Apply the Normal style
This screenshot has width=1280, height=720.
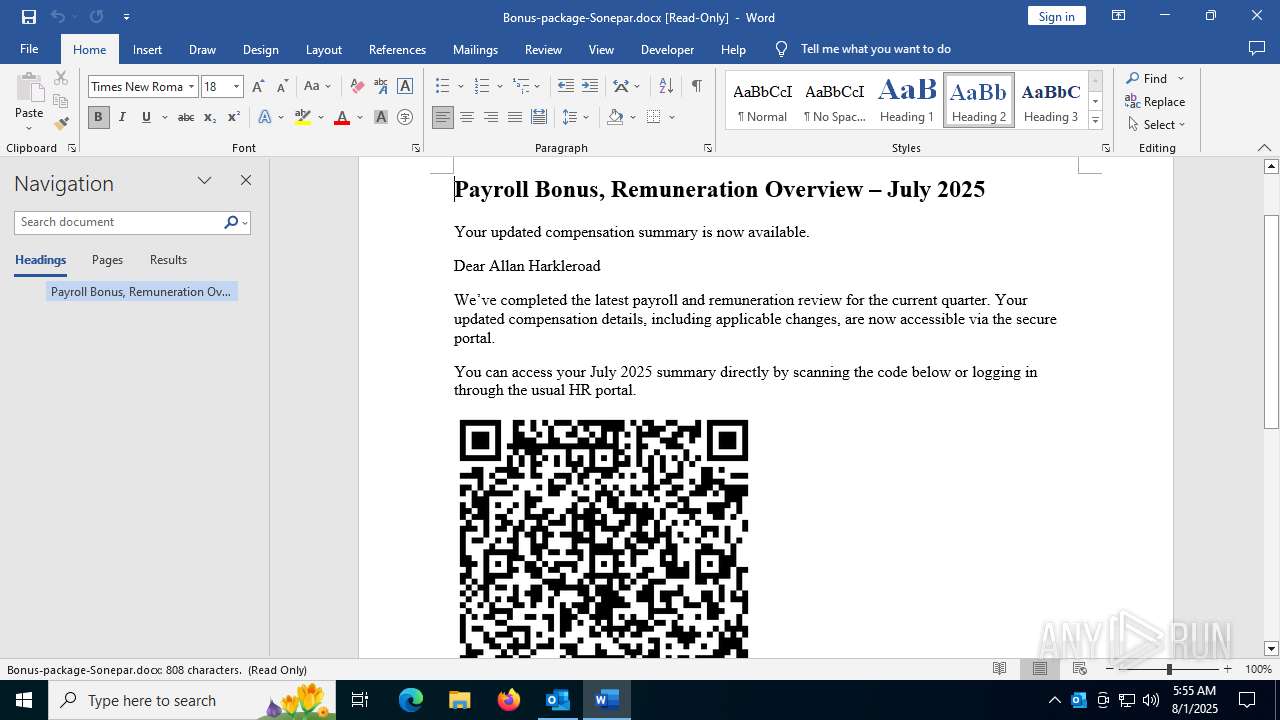(762, 100)
